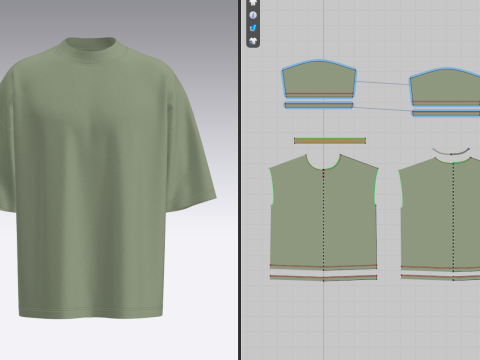Viewport: 480px width, 360px height.
Task: Select the right sleeve pattern piece
Action: (x=445, y=87)
